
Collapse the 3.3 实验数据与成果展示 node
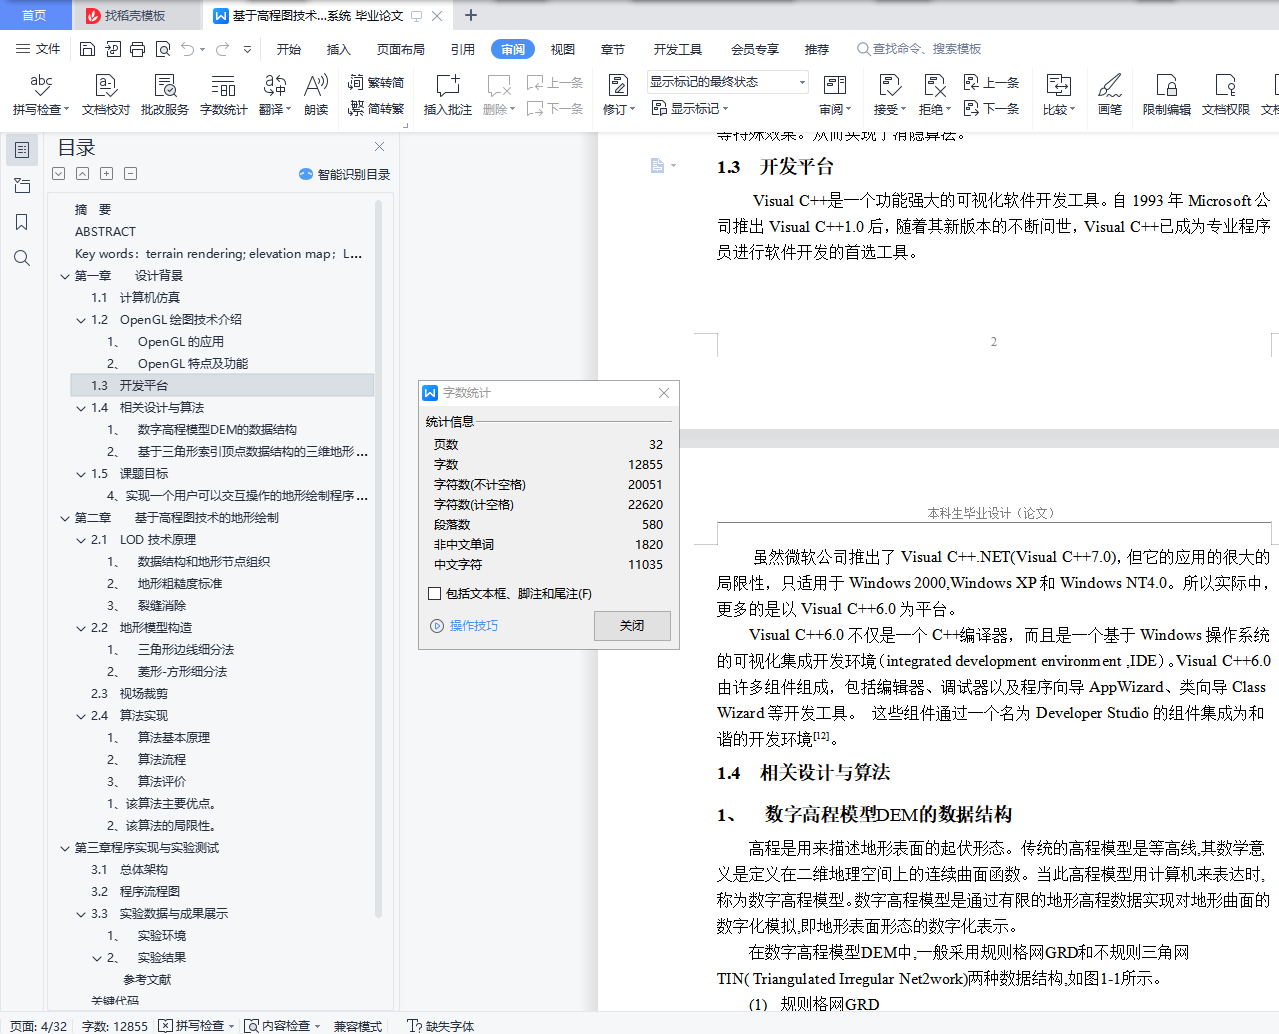(81, 914)
